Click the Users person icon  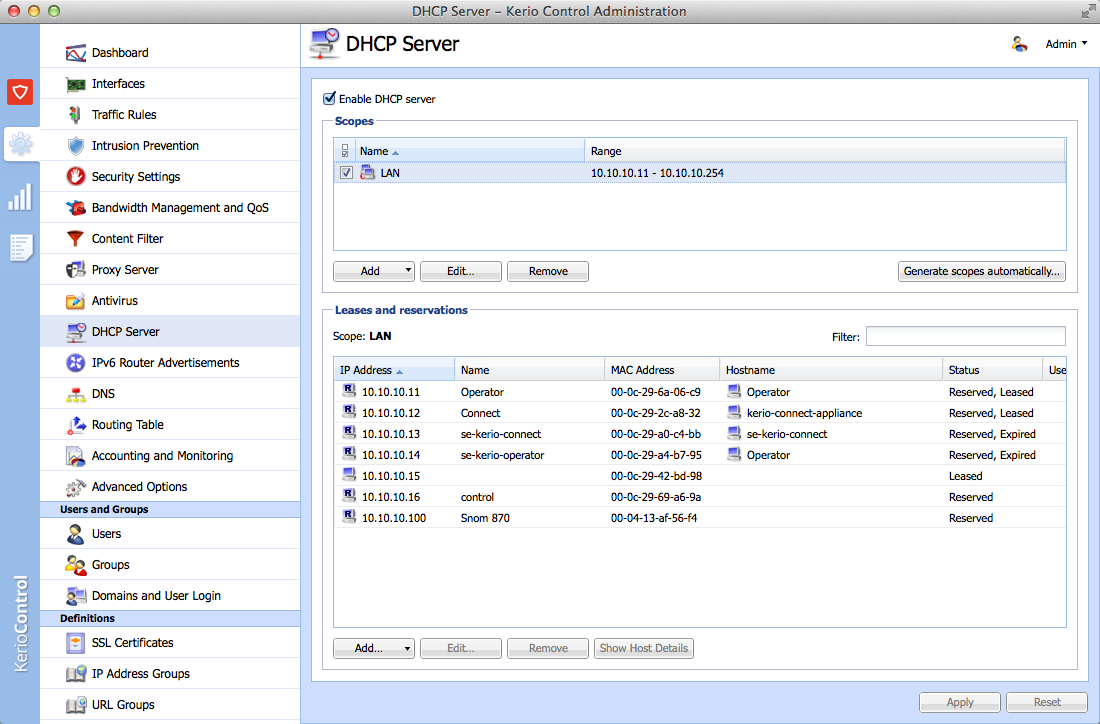[x=76, y=534]
